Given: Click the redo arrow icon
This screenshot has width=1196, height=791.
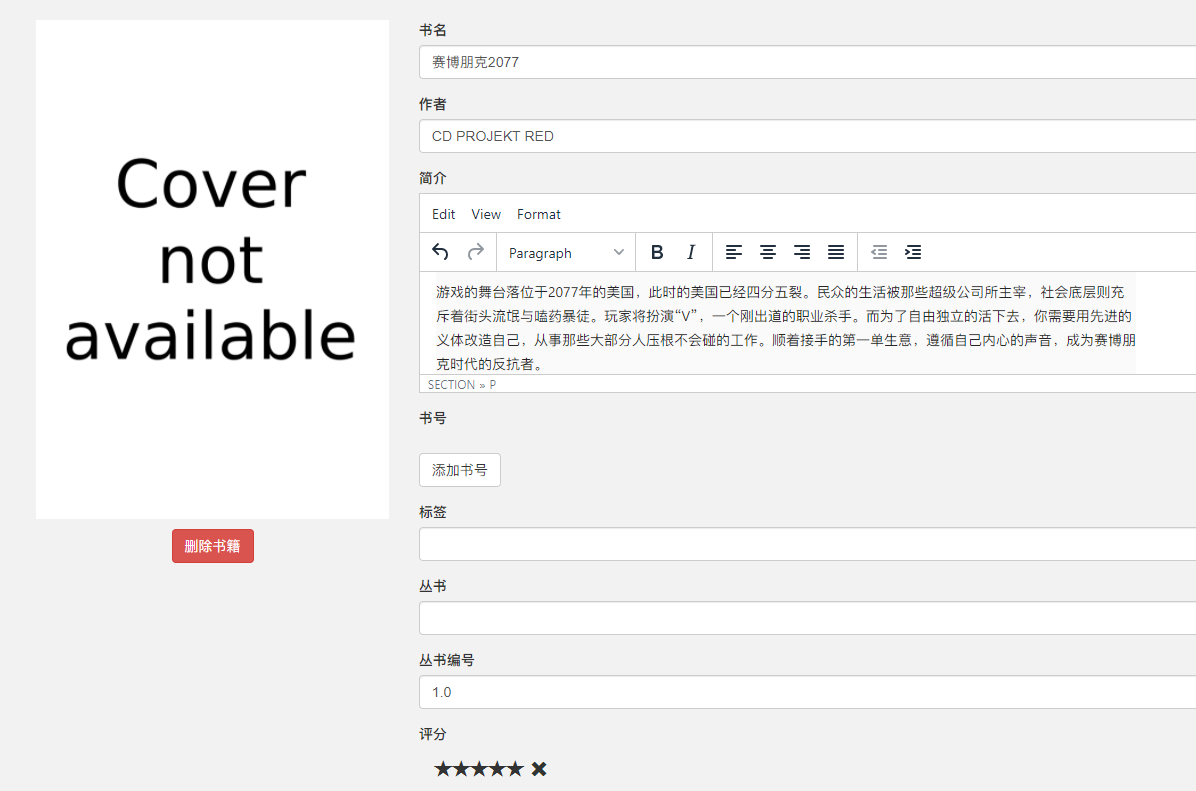Looking at the screenshot, I should (x=475, y=252).
